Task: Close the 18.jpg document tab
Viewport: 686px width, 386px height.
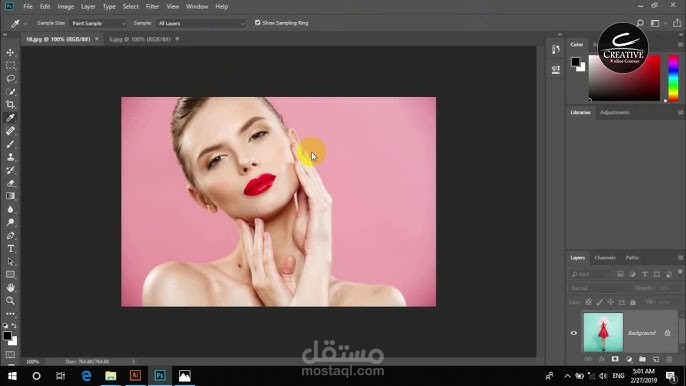Action: [x=97, y=39]
